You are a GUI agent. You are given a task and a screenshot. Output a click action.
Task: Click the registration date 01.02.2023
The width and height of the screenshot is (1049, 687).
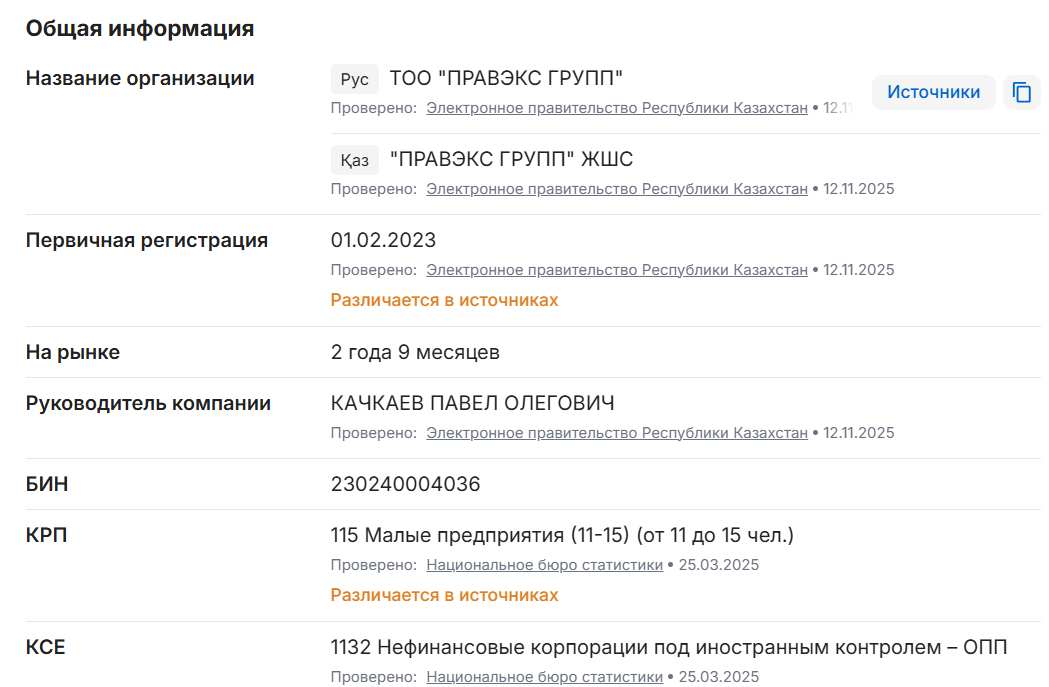[383, 241]
